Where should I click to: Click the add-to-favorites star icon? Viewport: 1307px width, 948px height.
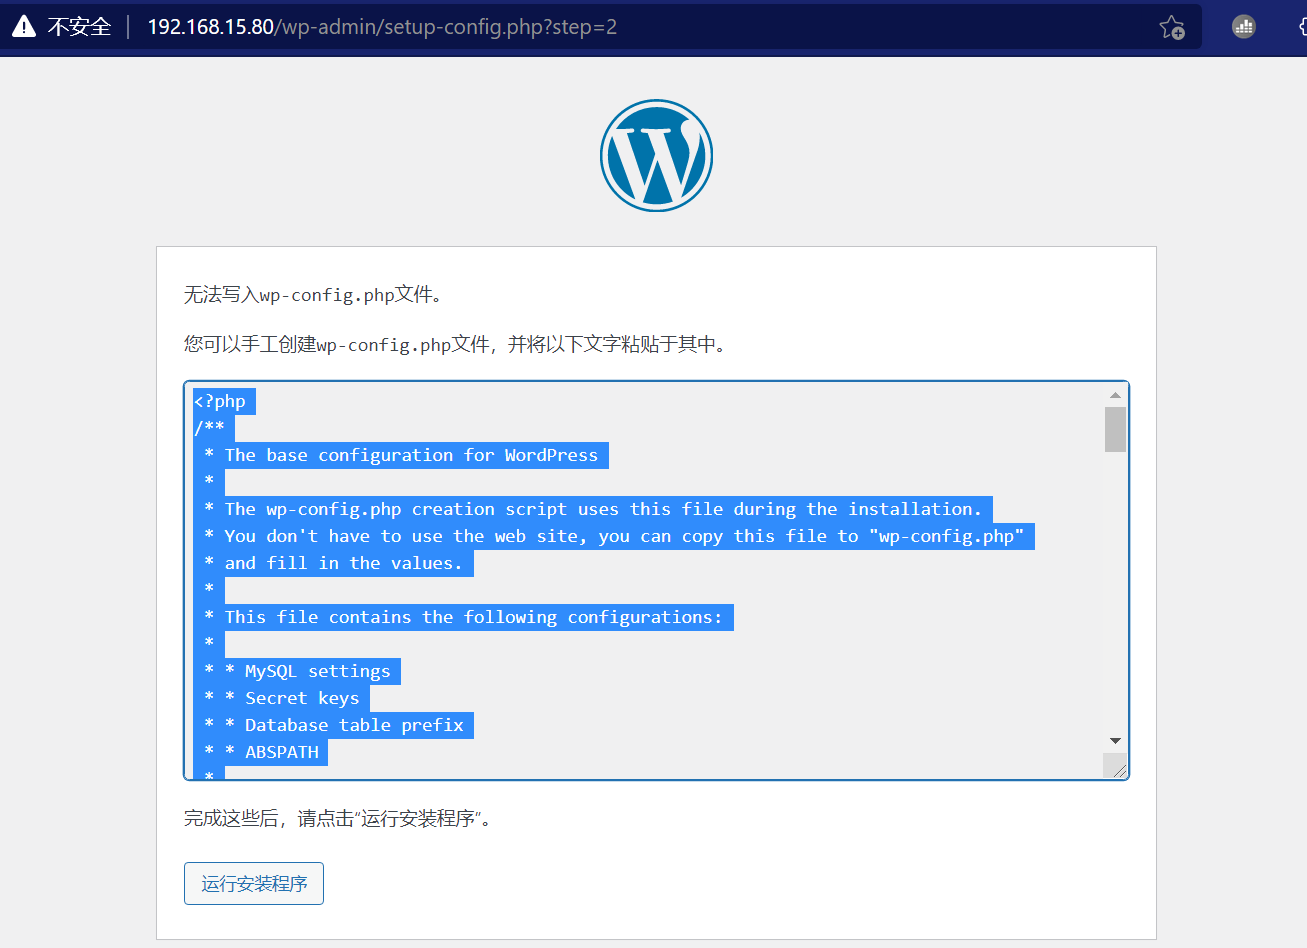pyautogui.click(x=1171, y=27)
